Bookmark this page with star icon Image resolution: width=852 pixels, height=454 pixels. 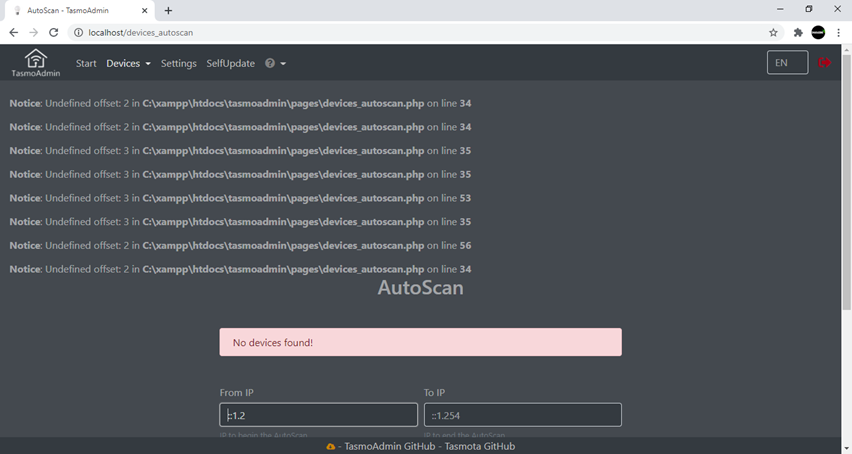pos(773,33)
